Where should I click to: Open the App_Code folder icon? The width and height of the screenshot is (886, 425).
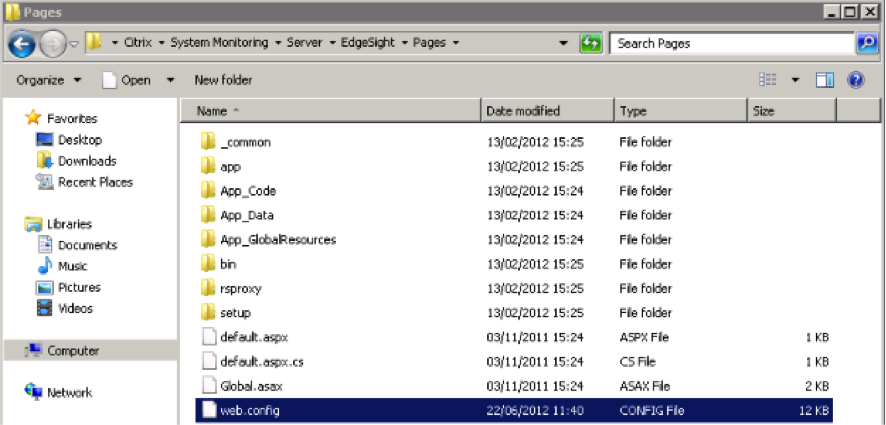click(x=208, y=191)
